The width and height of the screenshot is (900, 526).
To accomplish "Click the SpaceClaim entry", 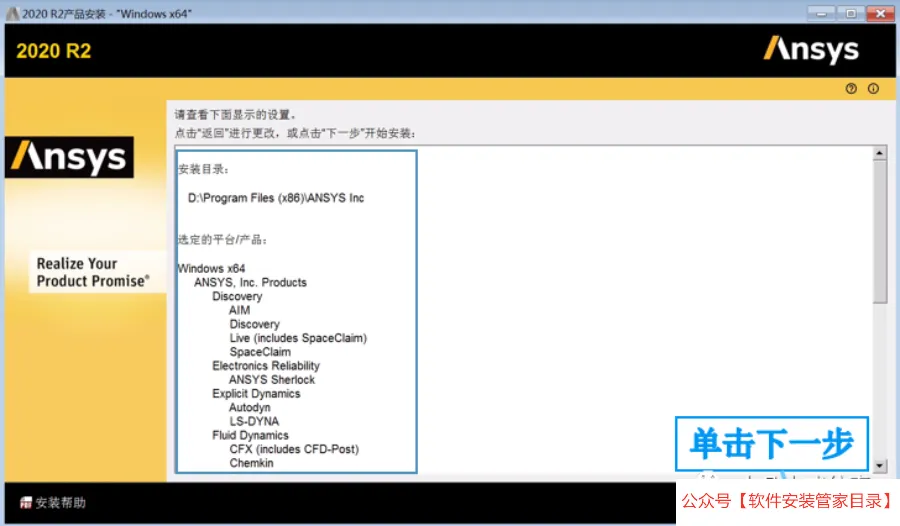I will click(x=260, y=352).
